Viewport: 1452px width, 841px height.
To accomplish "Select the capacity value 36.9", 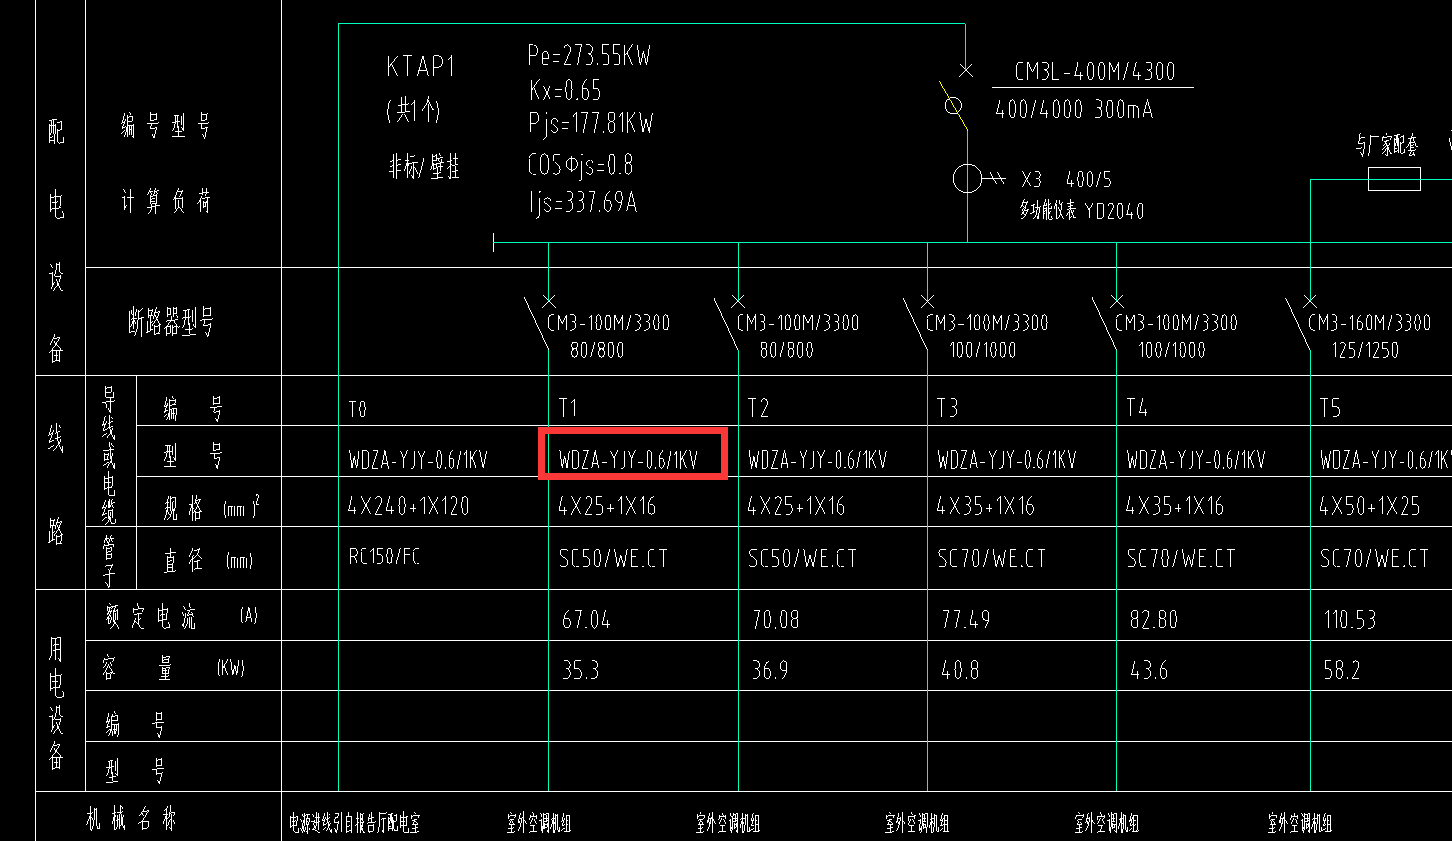I will coord(770,670).
